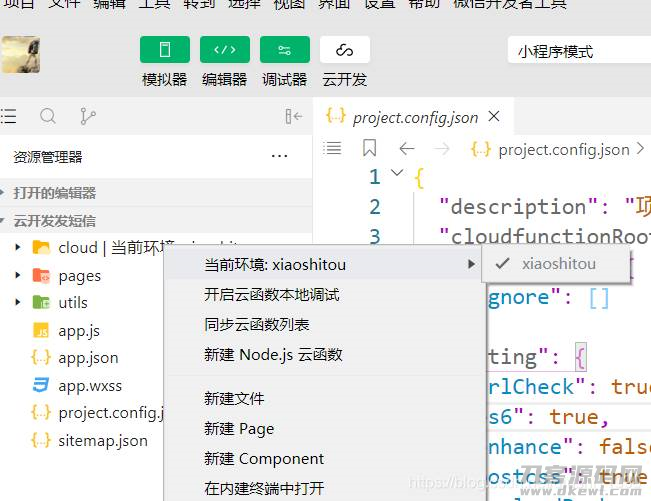Choose 同步云函数列表 from context menu
The image size is (651, 501).
tap(257, 325)
